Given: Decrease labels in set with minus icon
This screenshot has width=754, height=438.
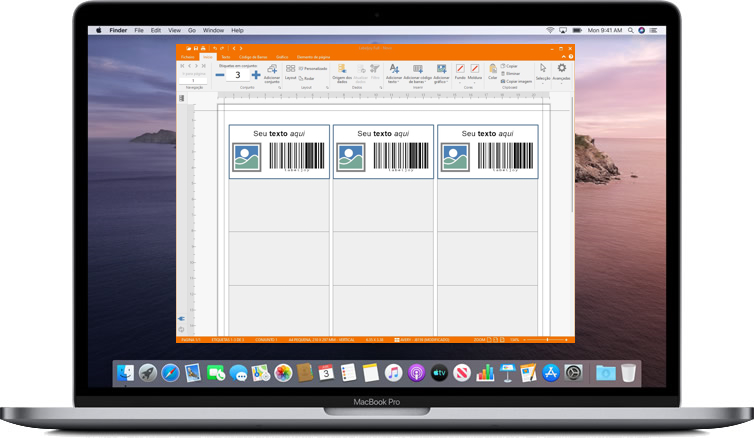Looking at the screenshot, I should (x=220, y=75).
